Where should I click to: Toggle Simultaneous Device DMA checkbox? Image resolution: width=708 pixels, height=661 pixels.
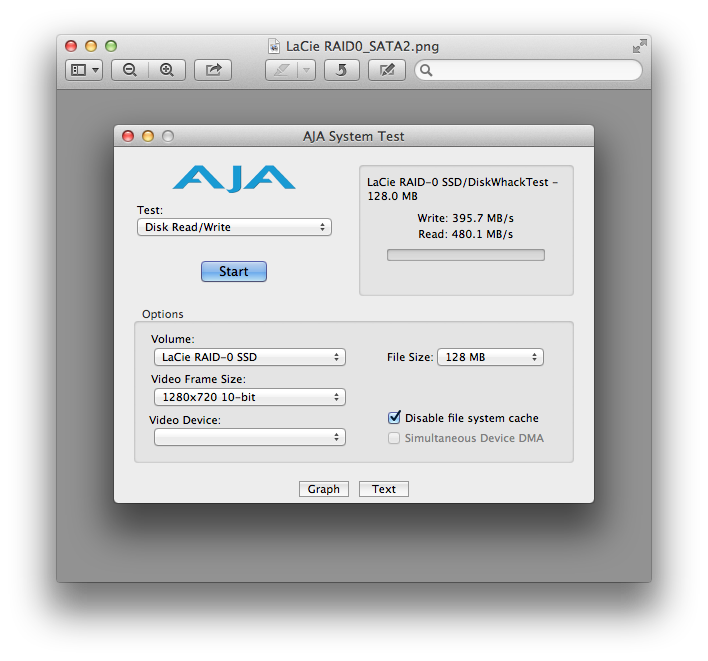[394, 438]
